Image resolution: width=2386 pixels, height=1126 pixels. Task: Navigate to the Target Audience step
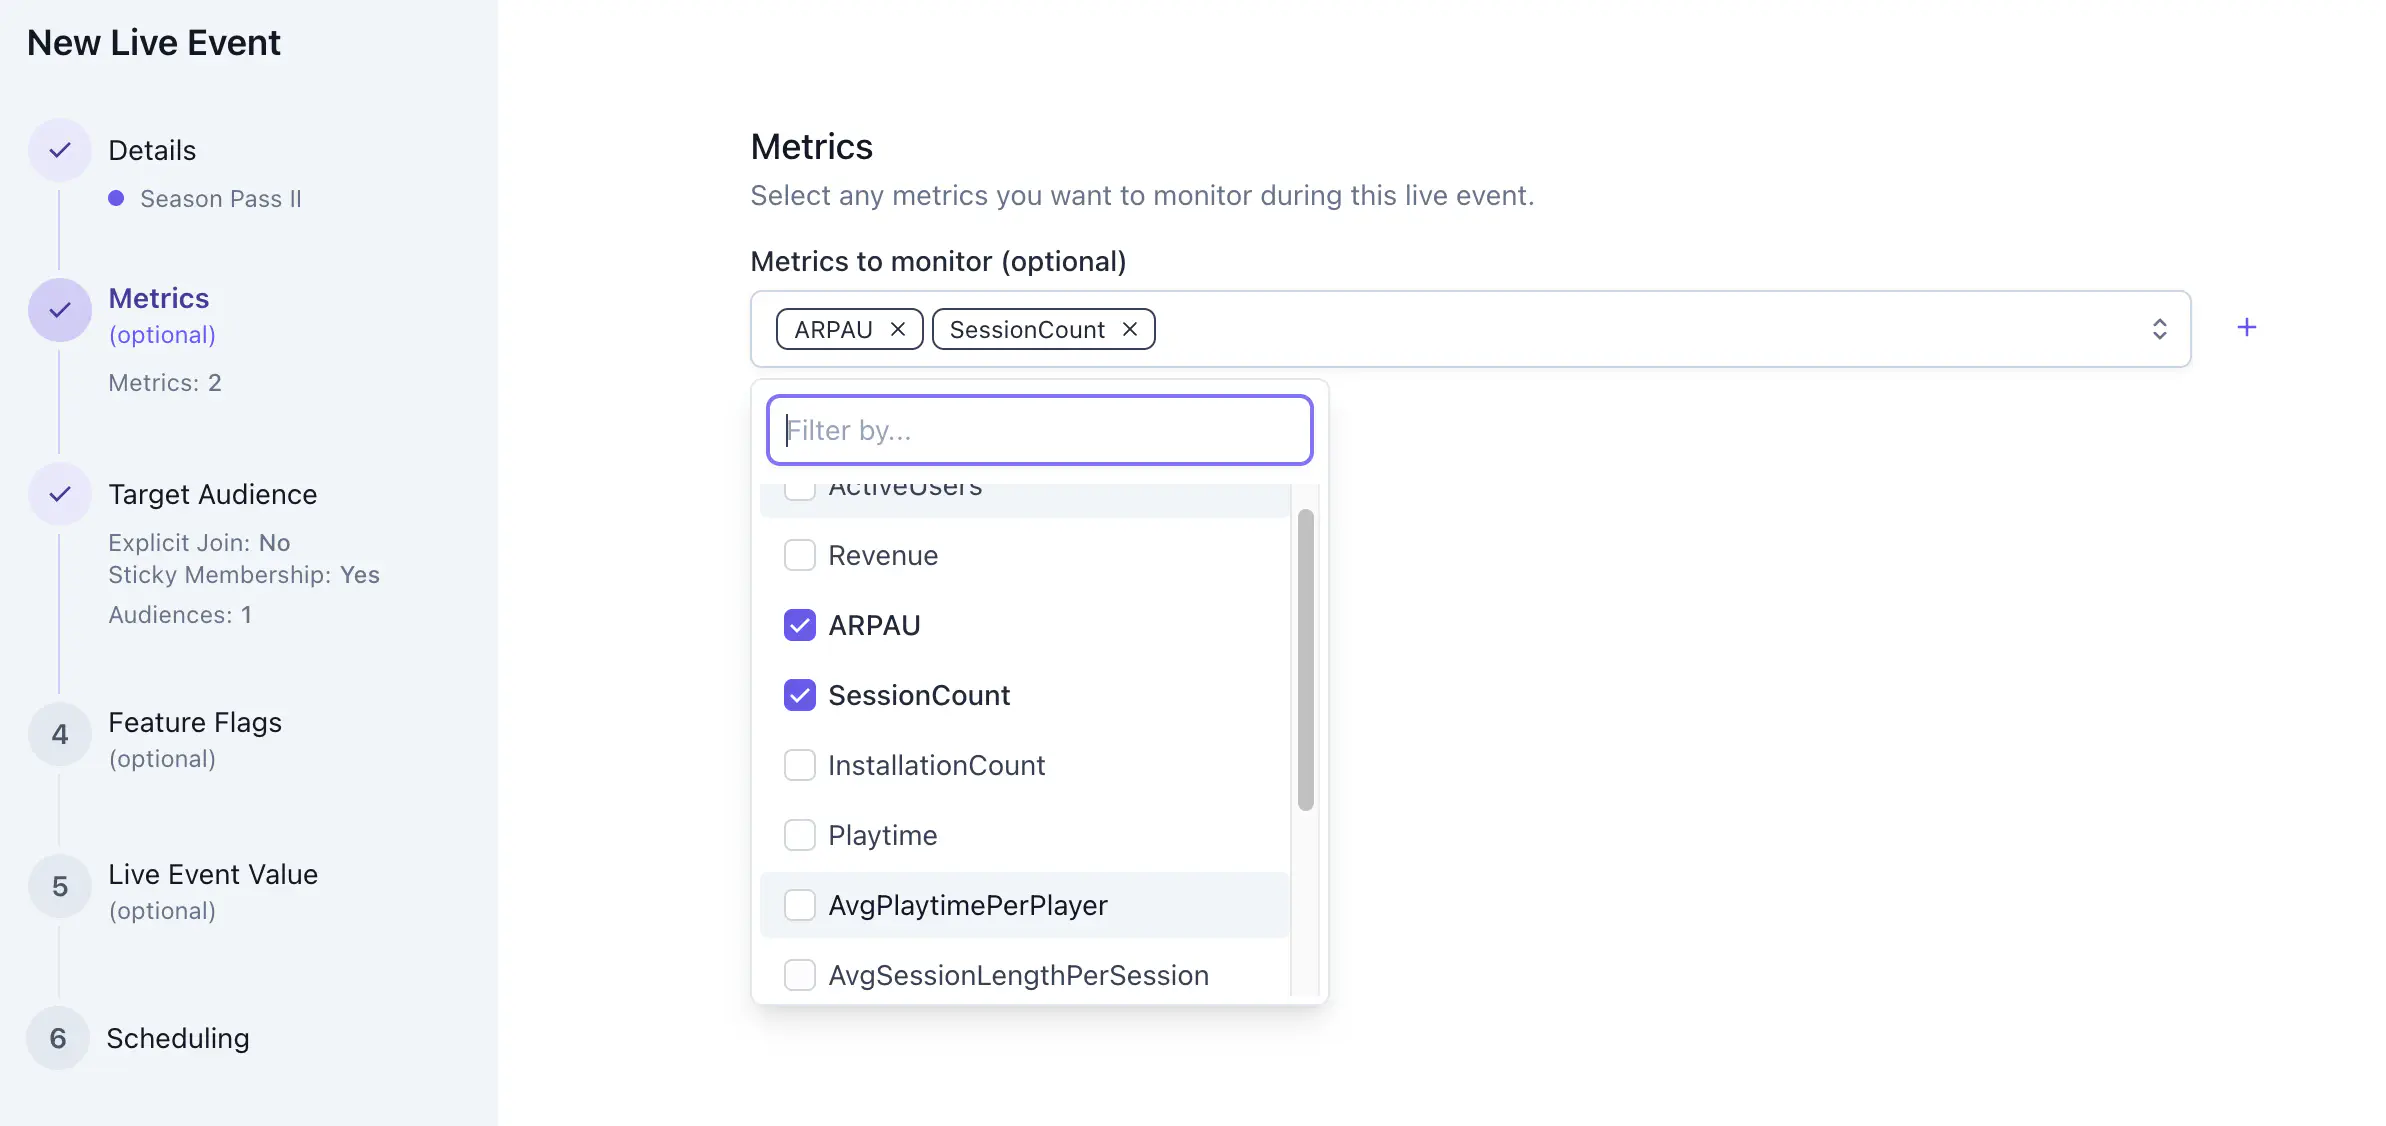[x=212, y=493]
